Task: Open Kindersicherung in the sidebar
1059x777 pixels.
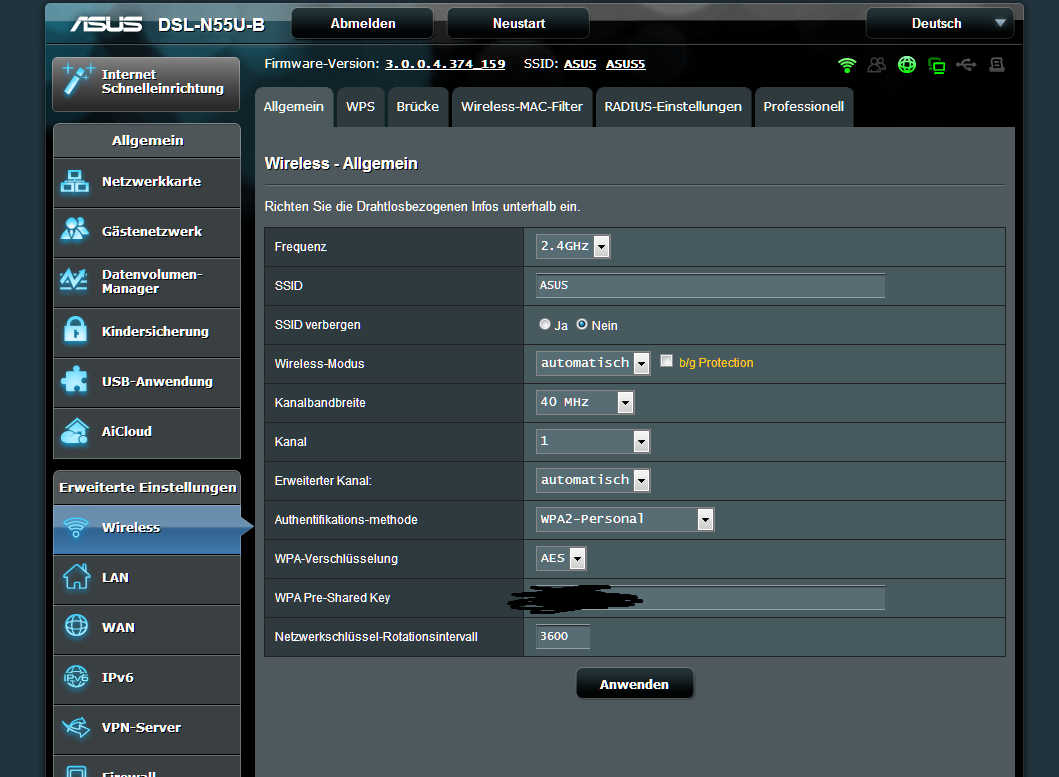Action: (x=147, y=332)
